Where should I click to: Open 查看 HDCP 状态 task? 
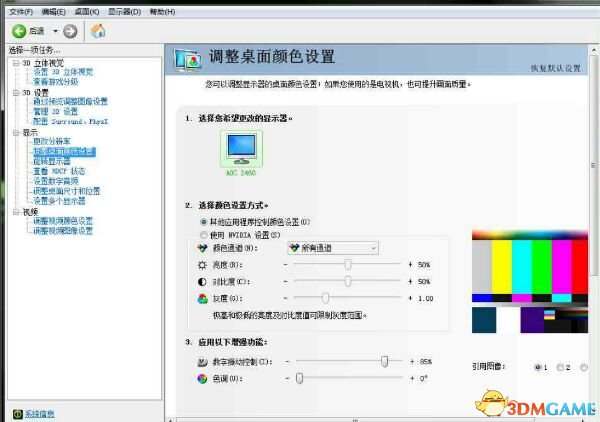point(59,171)
